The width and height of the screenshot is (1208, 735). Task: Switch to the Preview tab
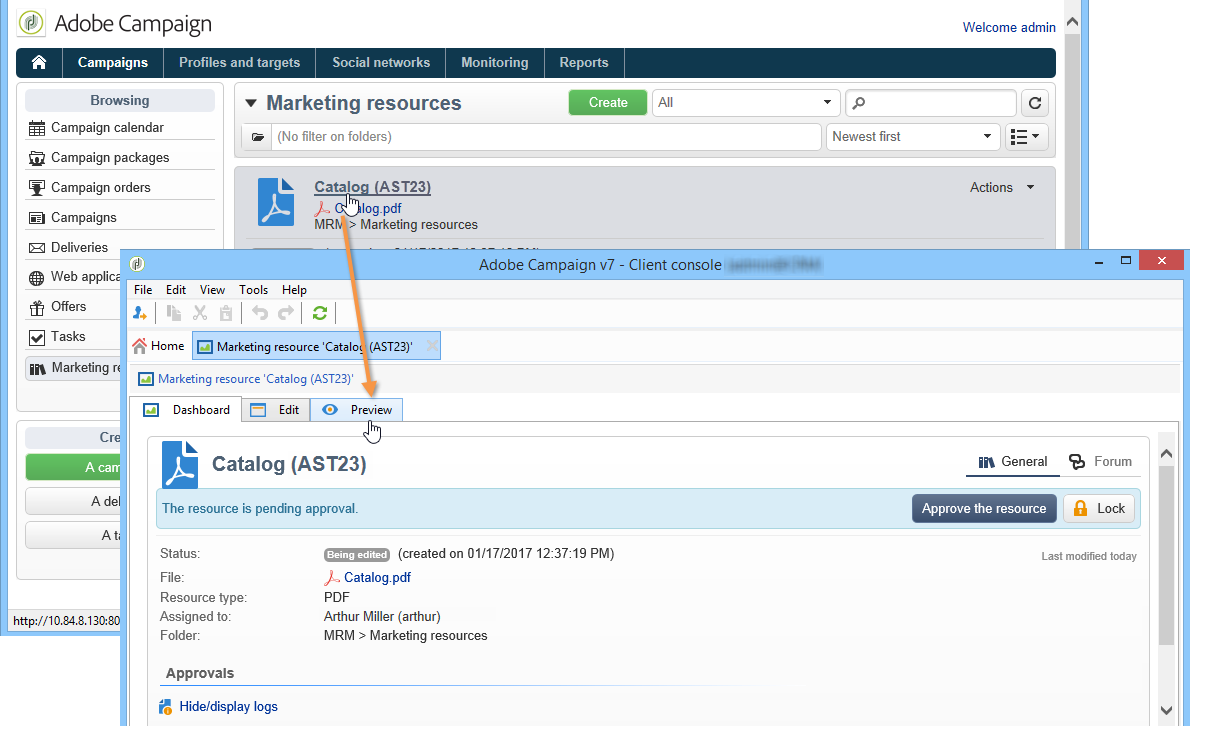pos(357,410)
